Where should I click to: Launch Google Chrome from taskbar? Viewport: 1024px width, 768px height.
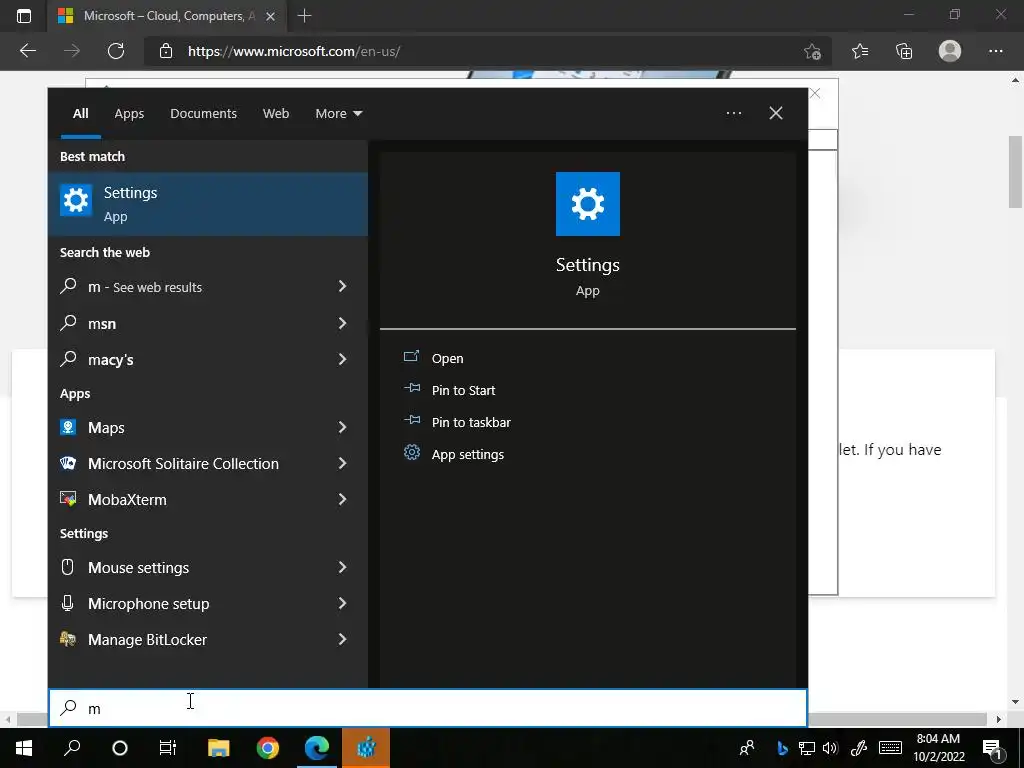268,748
